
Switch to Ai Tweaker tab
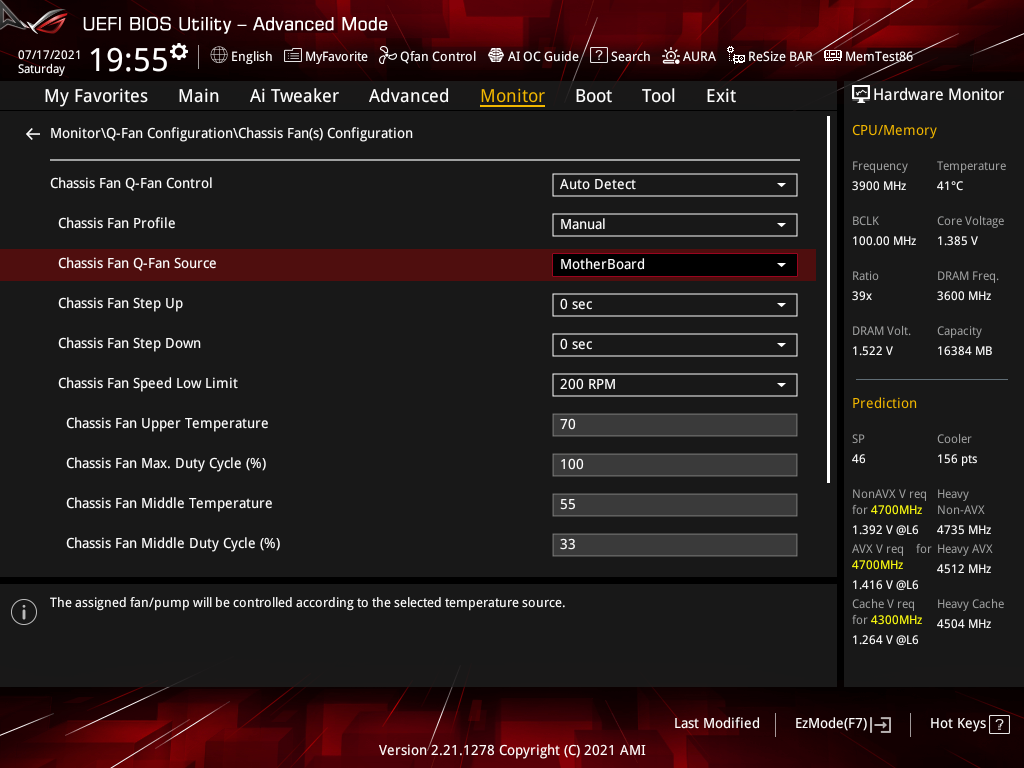(294, 96)
